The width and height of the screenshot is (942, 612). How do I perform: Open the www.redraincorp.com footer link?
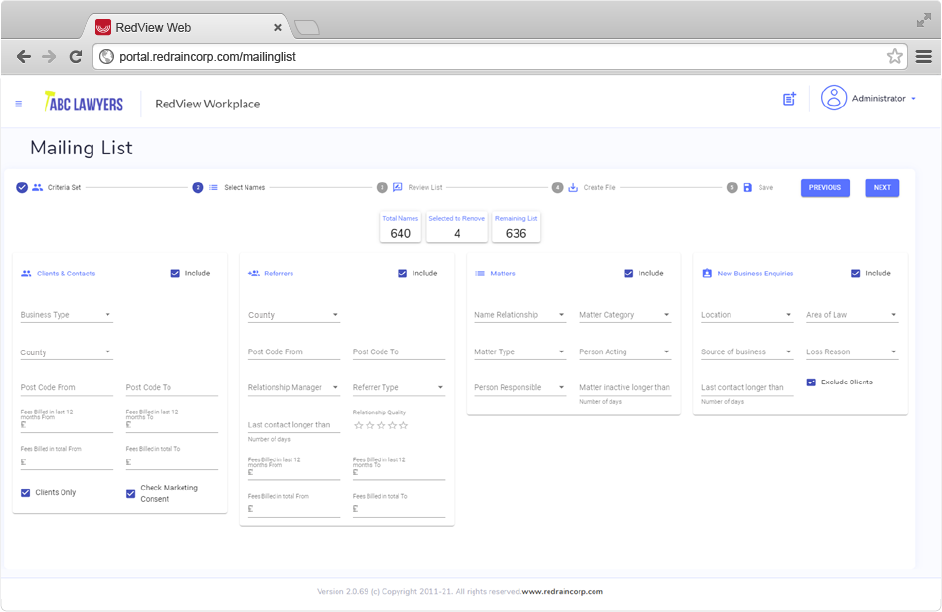[x=562, y=592]
